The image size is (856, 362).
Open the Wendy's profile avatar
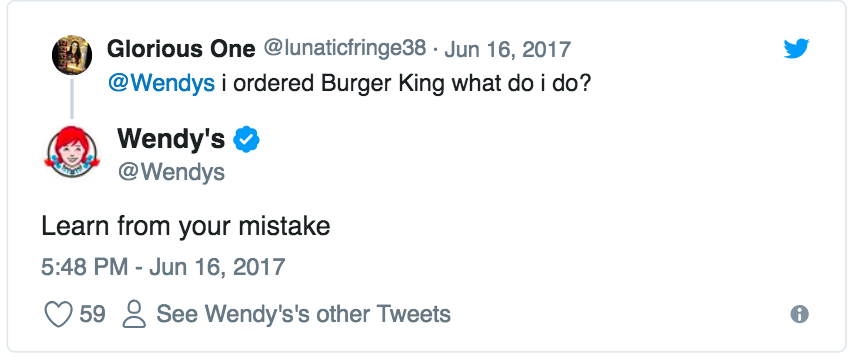coord(72,151)
